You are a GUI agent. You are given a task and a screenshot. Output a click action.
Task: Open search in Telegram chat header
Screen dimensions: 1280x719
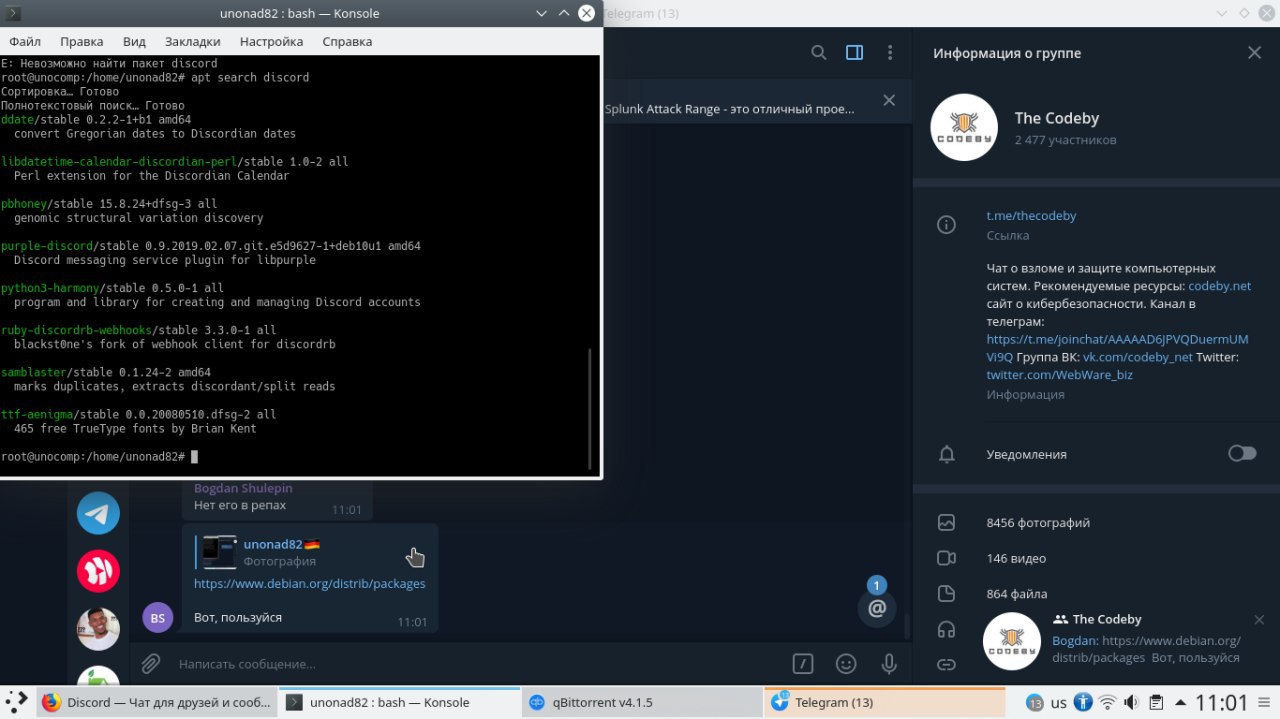tap(818, 53)
